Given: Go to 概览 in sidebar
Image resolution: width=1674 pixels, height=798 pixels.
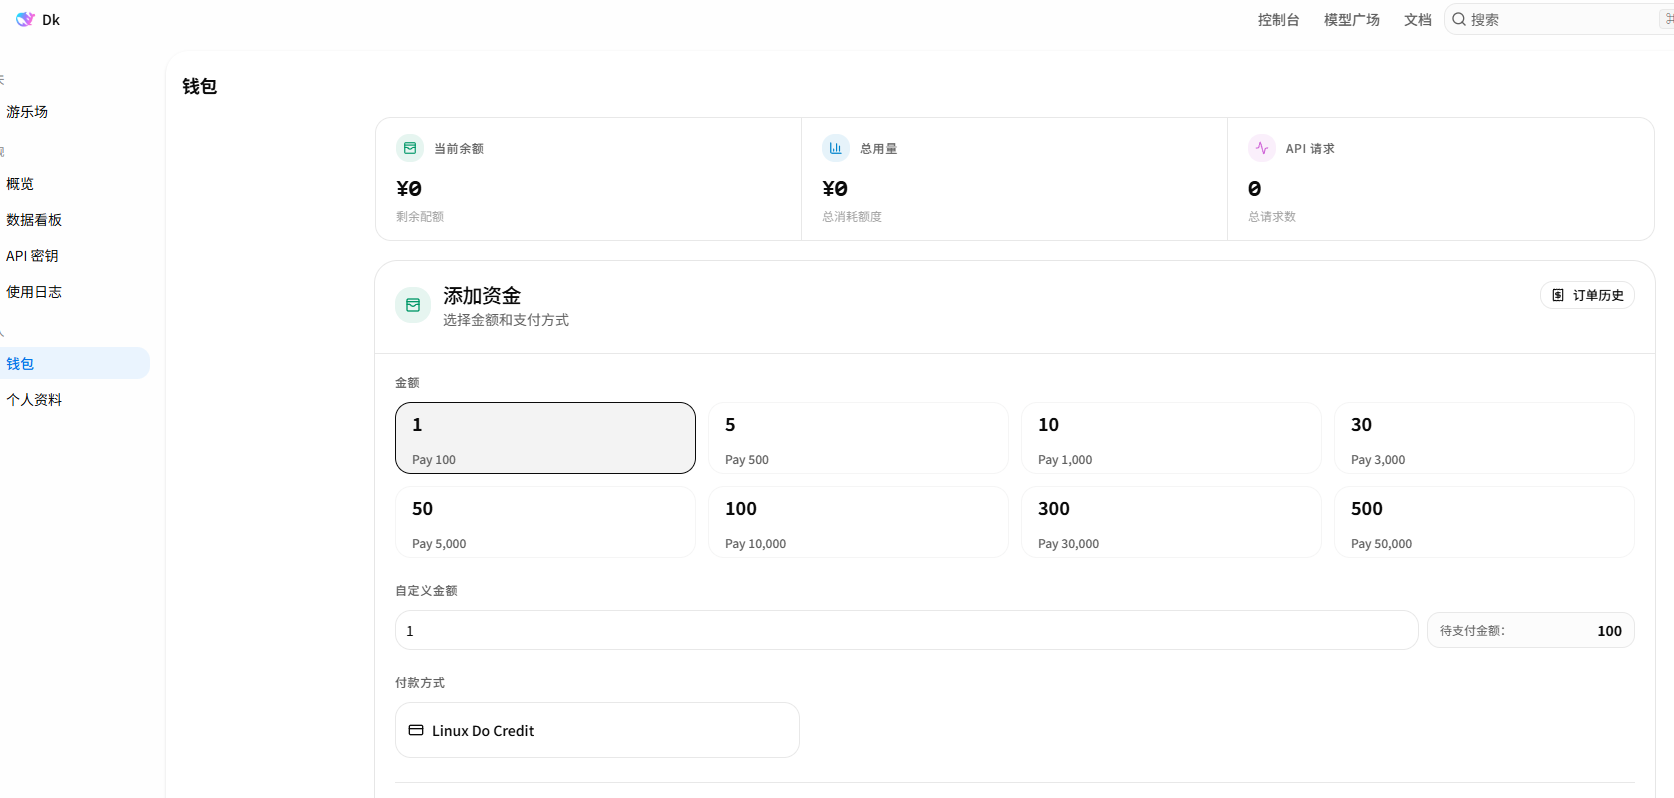Looking at the screenshot, I should (x=20, y=184).
